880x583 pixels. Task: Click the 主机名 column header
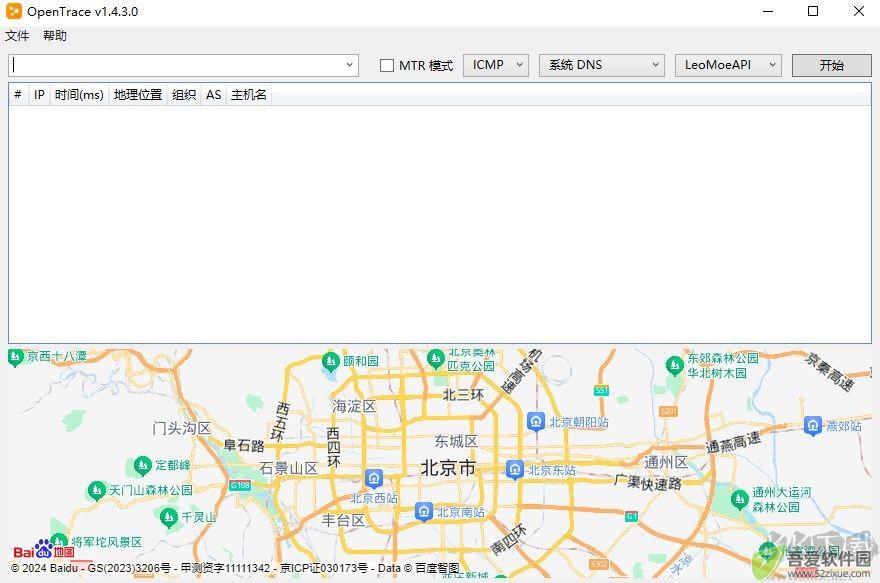249,95
